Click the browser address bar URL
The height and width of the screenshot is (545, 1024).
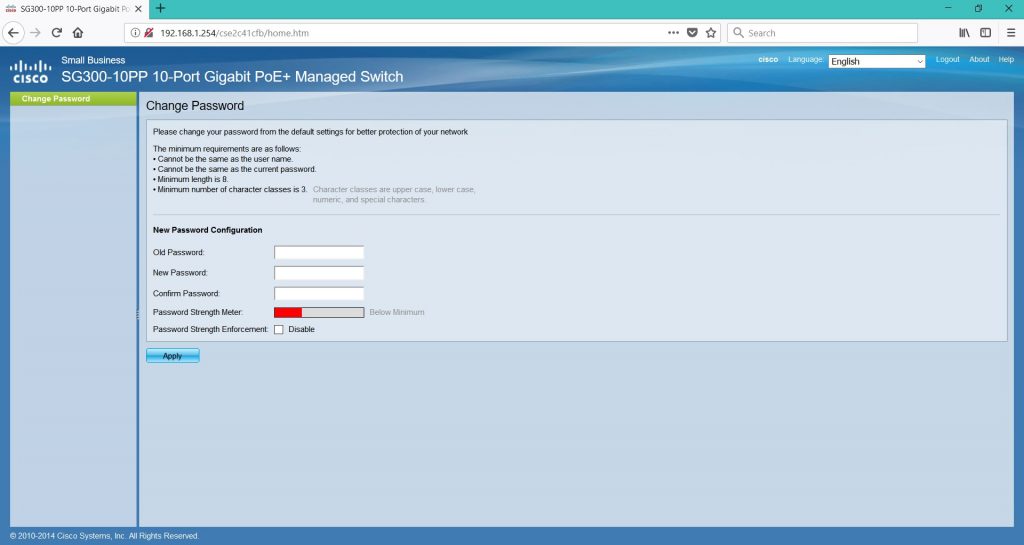(x=234, y=33)
